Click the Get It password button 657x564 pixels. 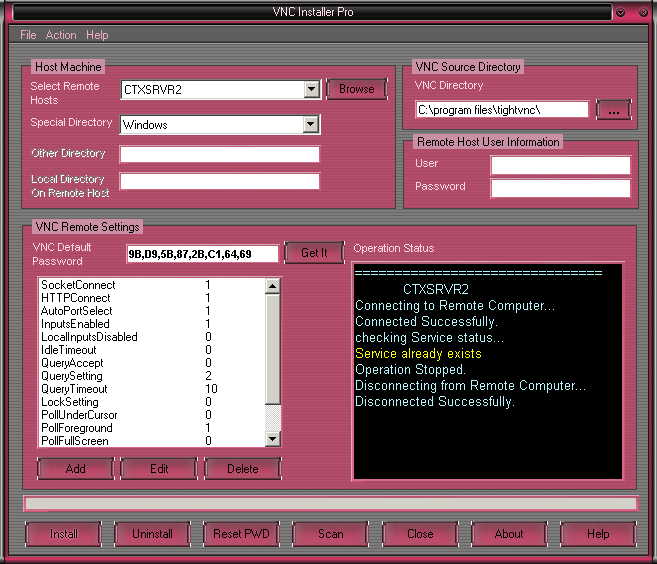314,253
